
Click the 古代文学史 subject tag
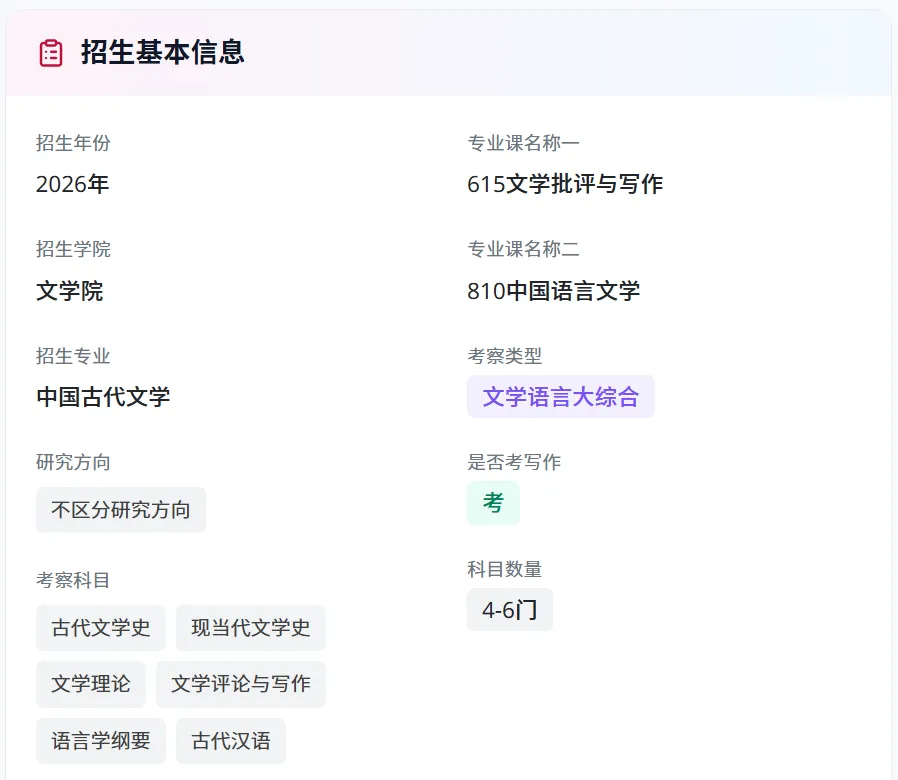click(x=101, y=628)
